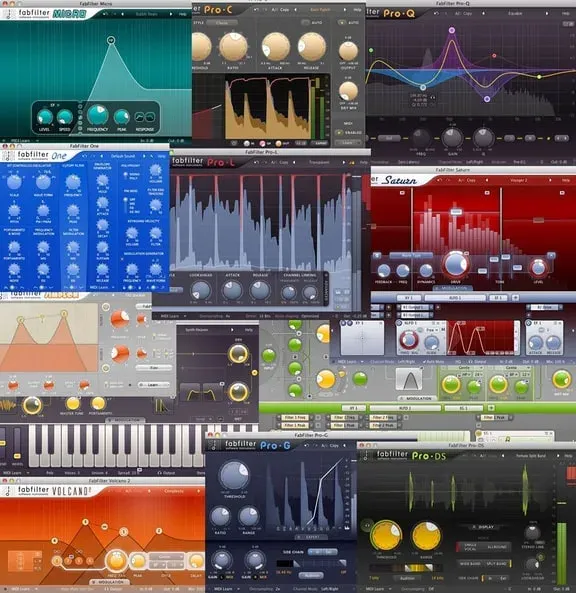This screenshot has width=576, height=593.
Task: Click the filter peak node in Micro display
Action: [111, 40]
